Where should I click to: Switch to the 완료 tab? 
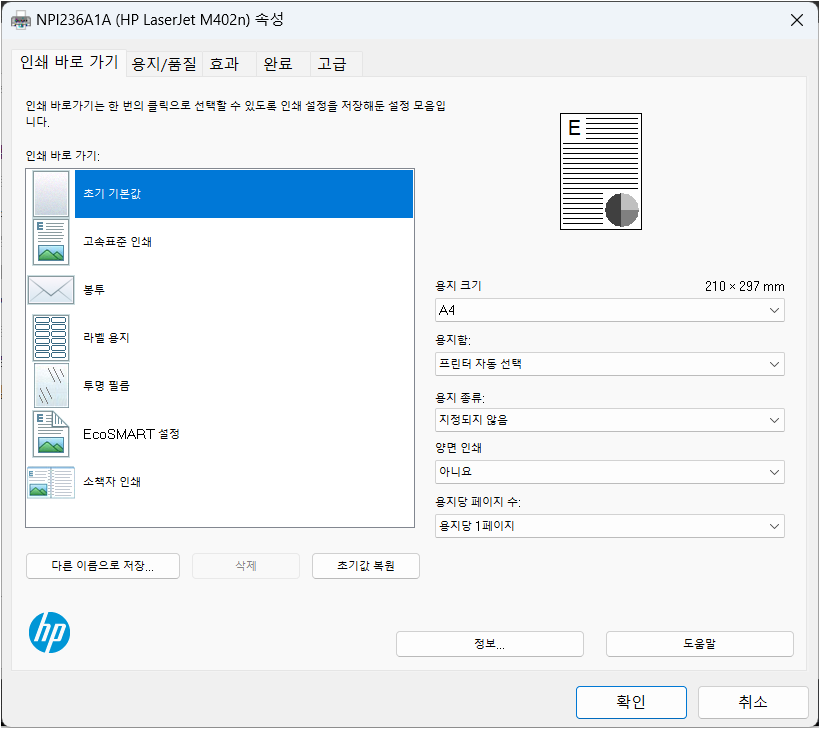pos(283,64)
